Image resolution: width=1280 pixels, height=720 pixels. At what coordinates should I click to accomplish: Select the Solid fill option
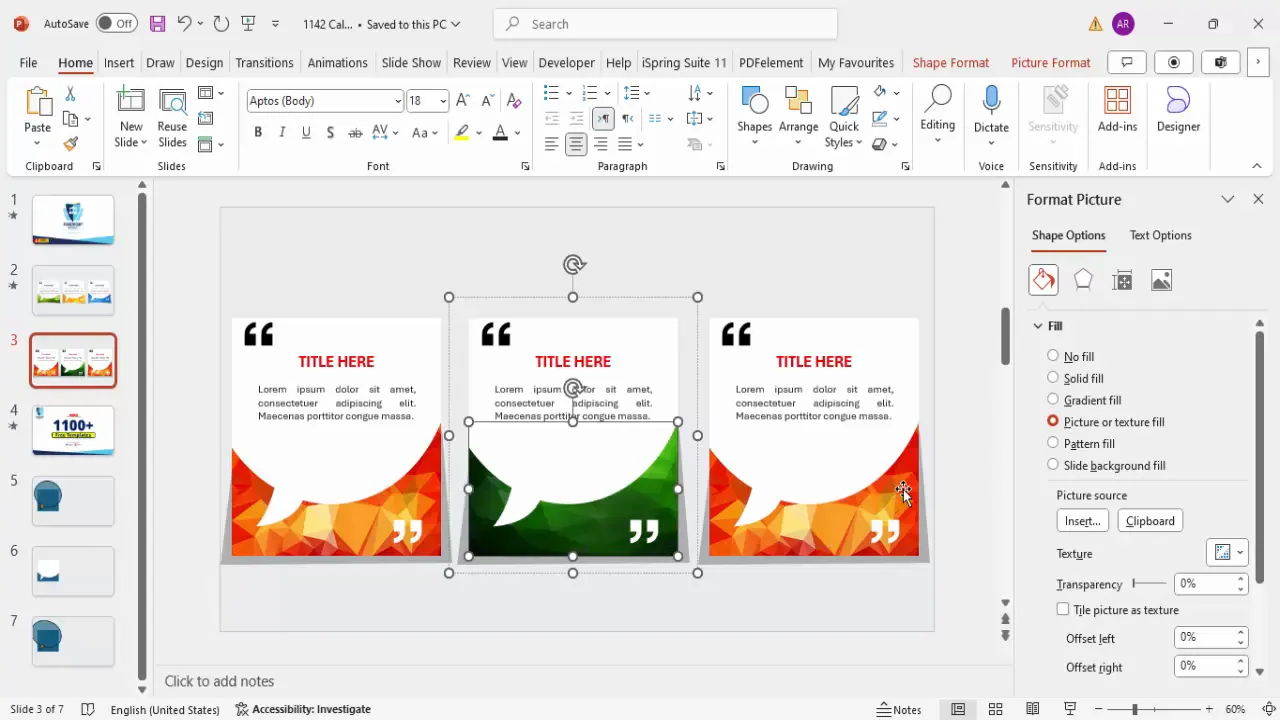pyautogui.click(x=1053, y=378)
